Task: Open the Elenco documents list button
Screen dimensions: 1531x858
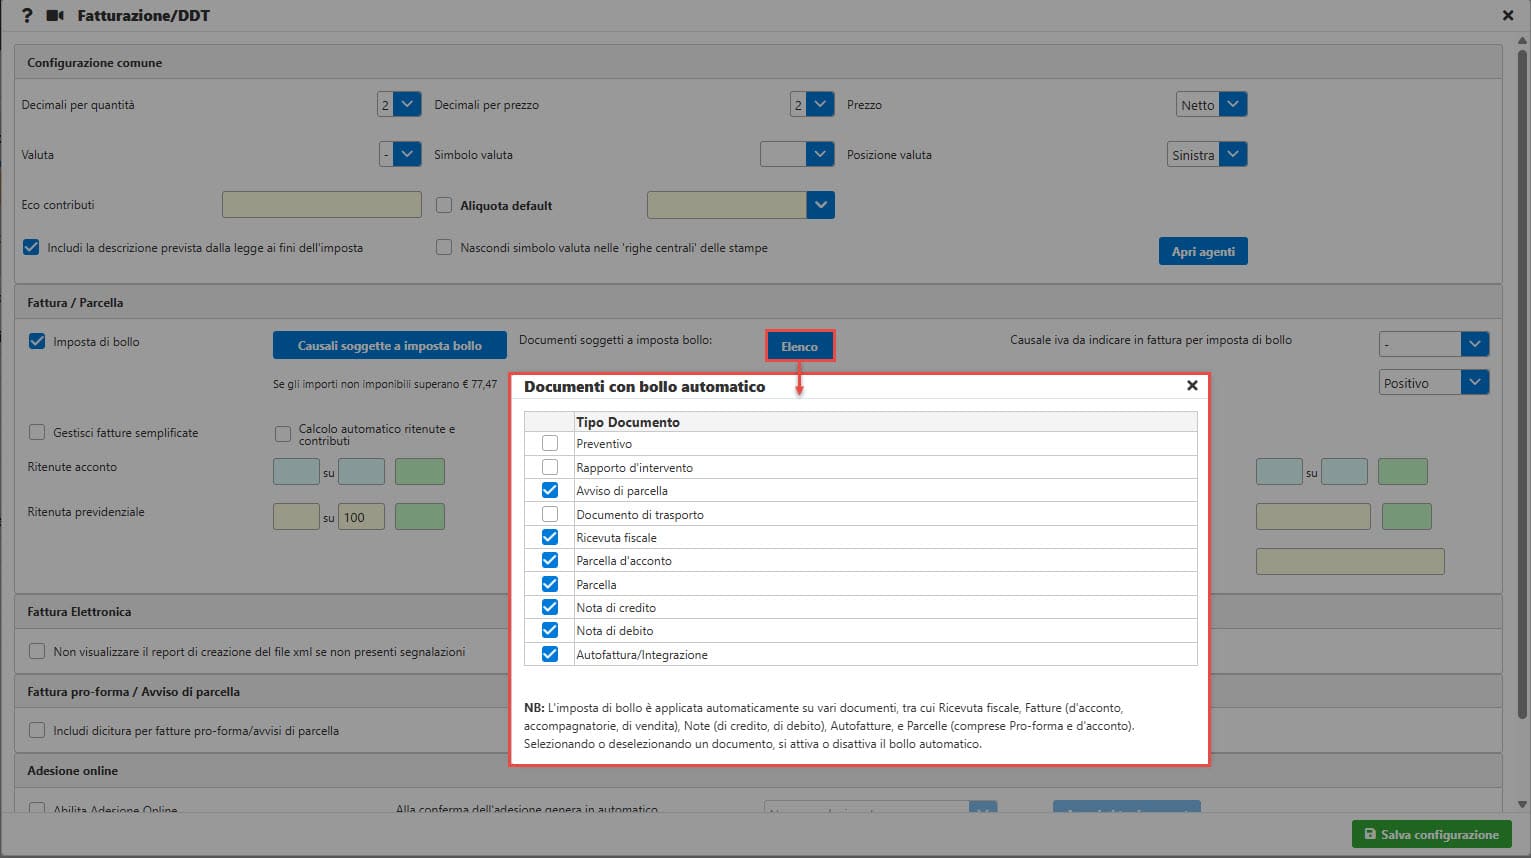Action: (x=799, y=346)
